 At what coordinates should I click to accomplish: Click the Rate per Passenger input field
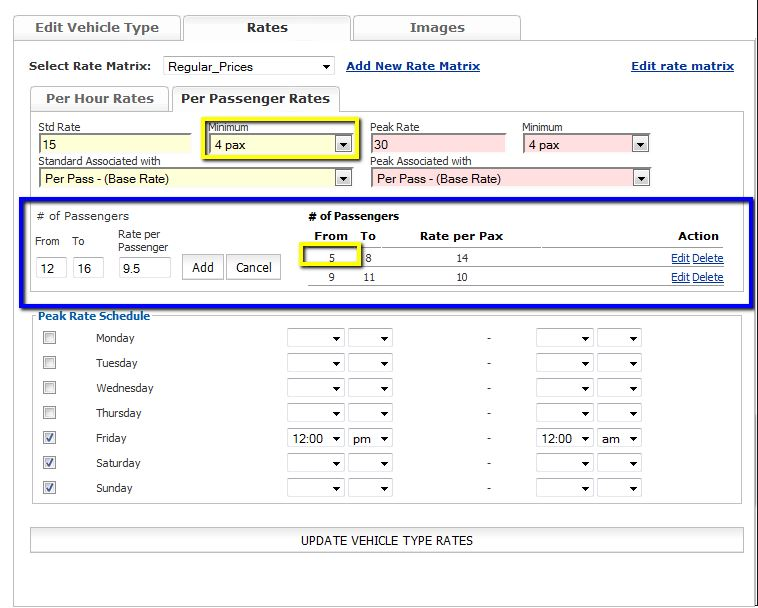pyautogui.click(x=144, y=268)
